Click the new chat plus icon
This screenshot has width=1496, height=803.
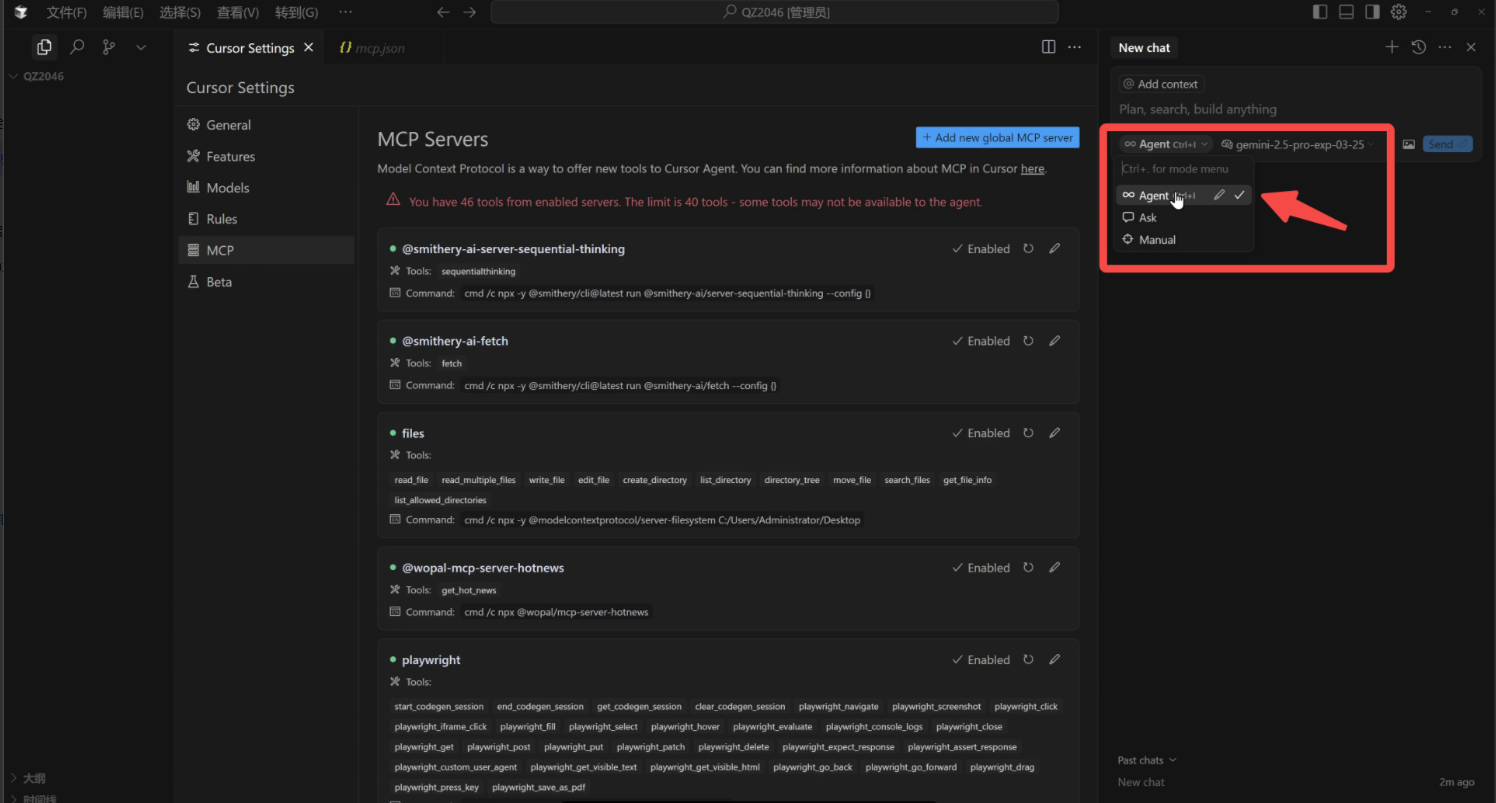click(1392, 47)
